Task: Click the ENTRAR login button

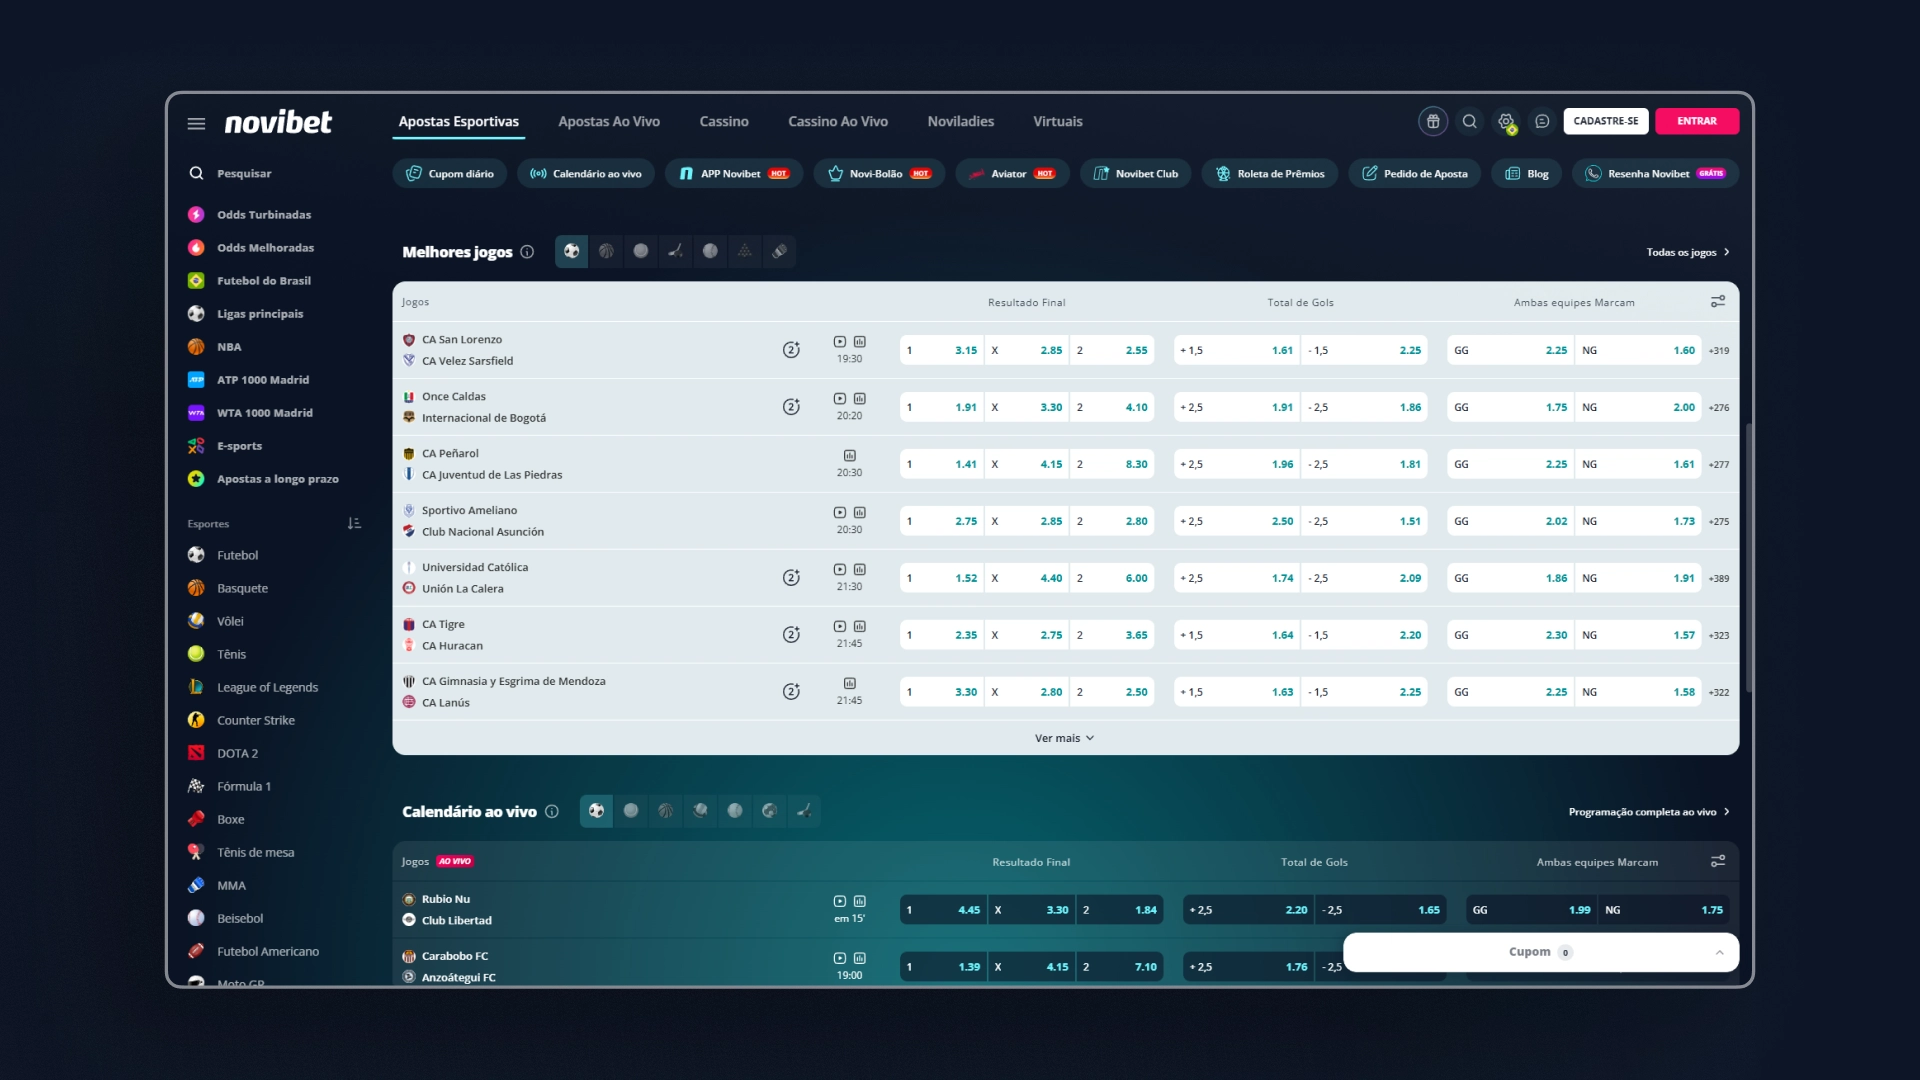Action: 1696,121
